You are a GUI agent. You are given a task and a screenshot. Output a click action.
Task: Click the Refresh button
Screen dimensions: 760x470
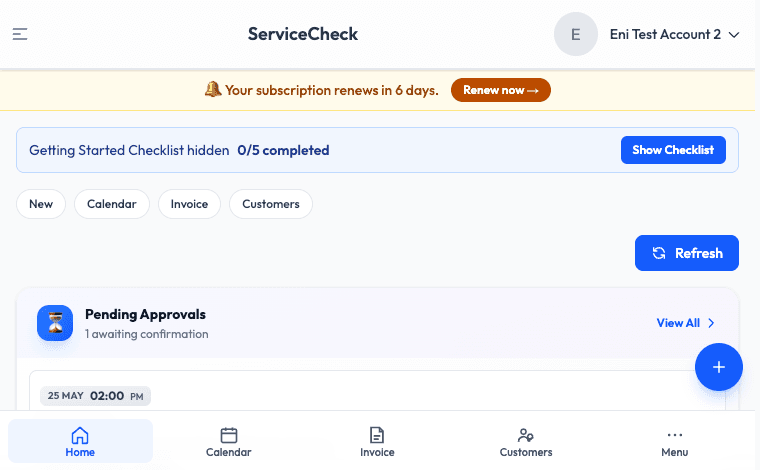pyautogui.click(x=687, y=253)
